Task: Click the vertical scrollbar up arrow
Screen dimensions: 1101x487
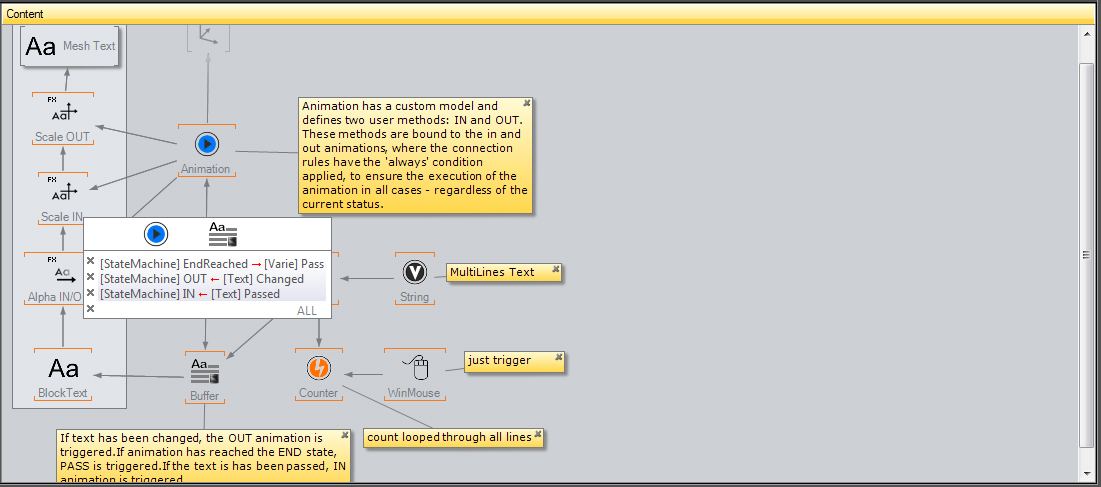Action: (1087, 33)
